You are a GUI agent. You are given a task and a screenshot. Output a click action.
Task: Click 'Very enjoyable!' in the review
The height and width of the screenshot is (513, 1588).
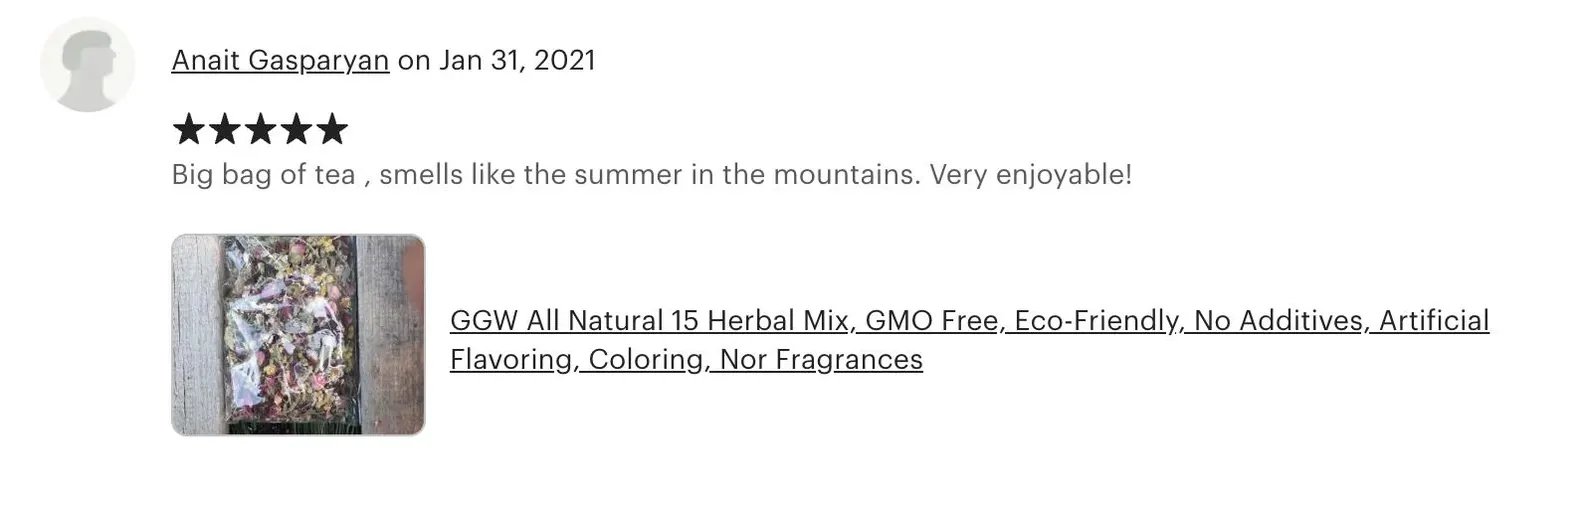click(x=1031, y=176)
